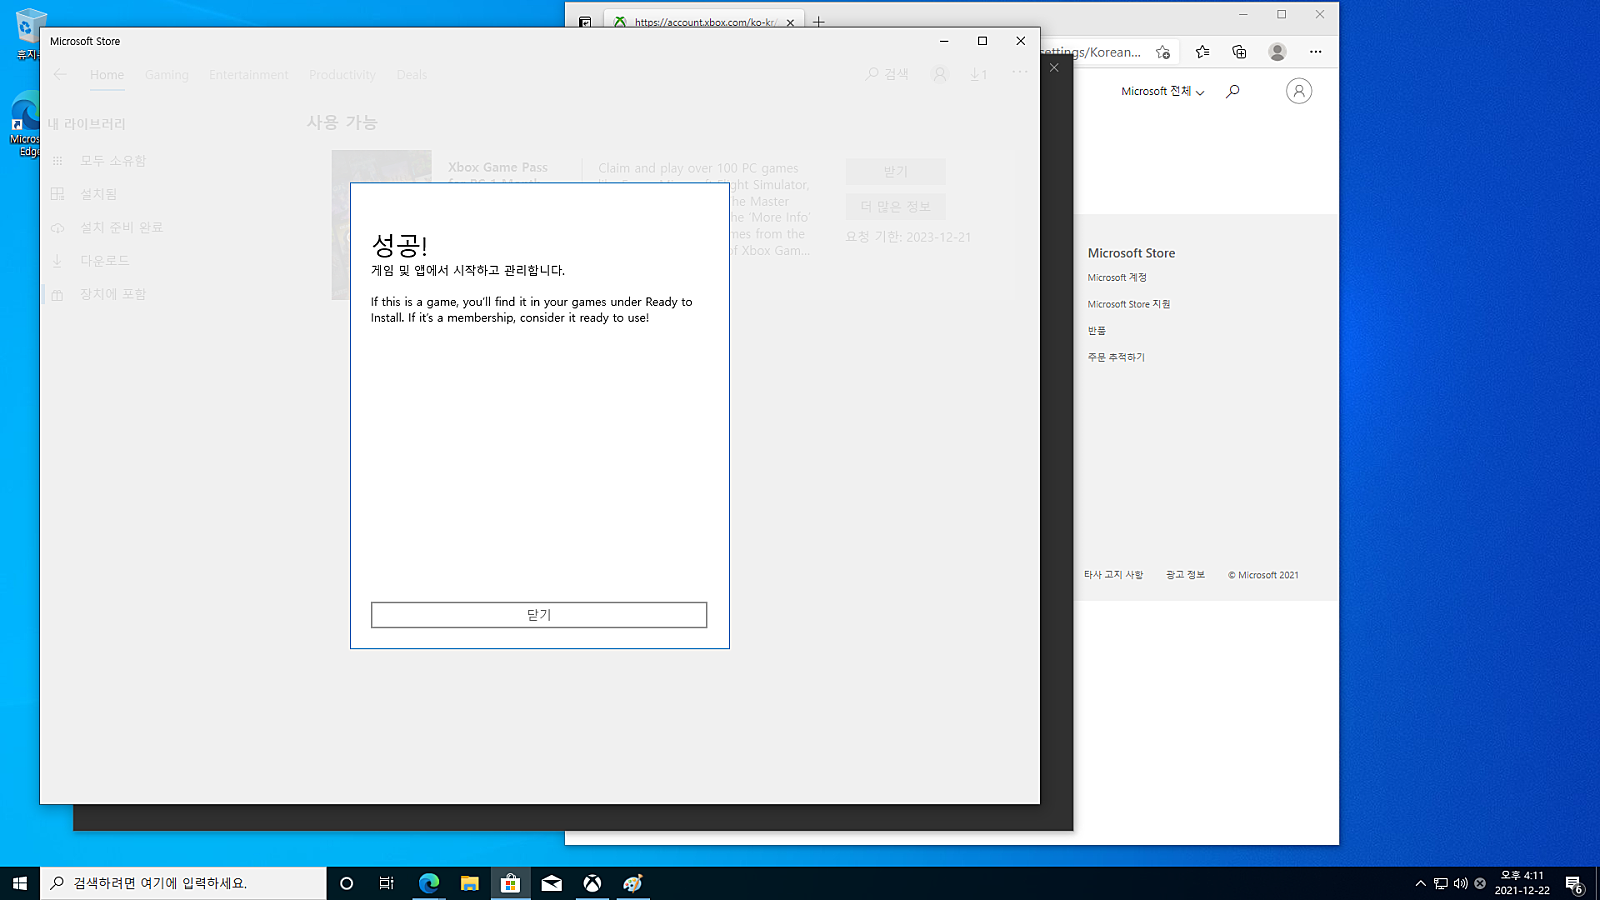Open Store user account icon
The image size is (1600, 900).
click(x=940, y=74)
